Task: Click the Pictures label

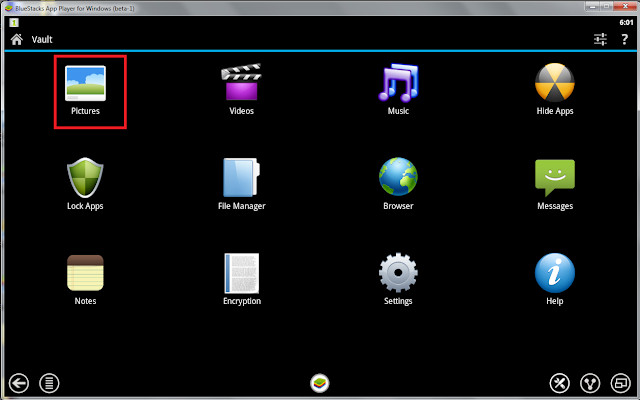Action: tap(85, 111)
